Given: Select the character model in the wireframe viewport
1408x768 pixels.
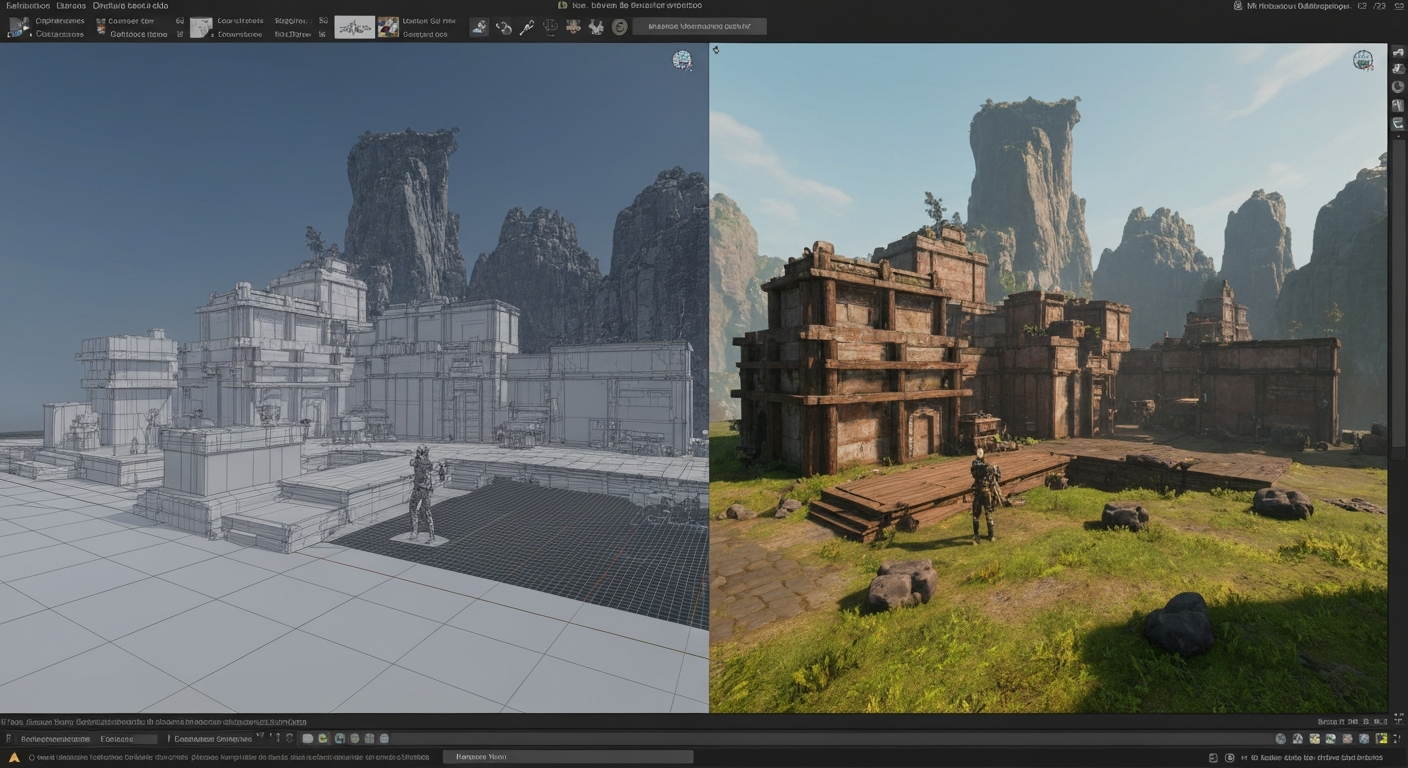Looking at the screenshot, I should point(423,493).
